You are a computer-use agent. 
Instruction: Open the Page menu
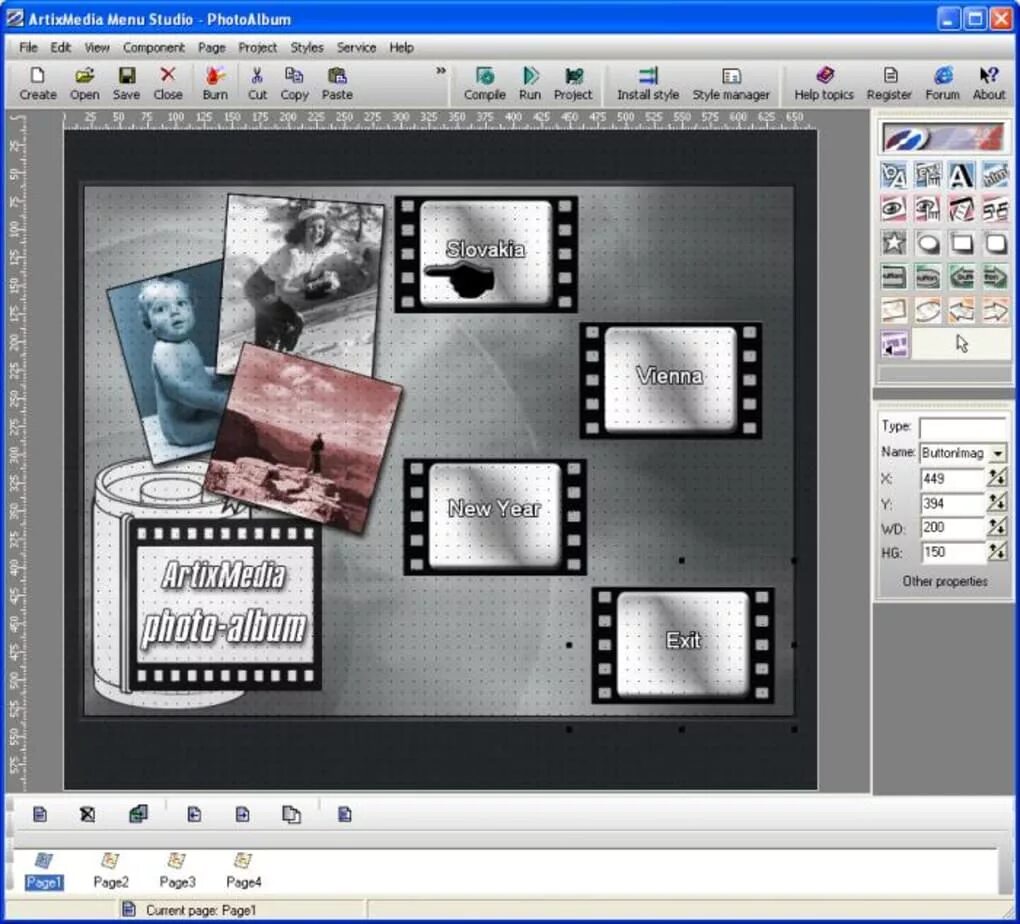coord(212,48)
